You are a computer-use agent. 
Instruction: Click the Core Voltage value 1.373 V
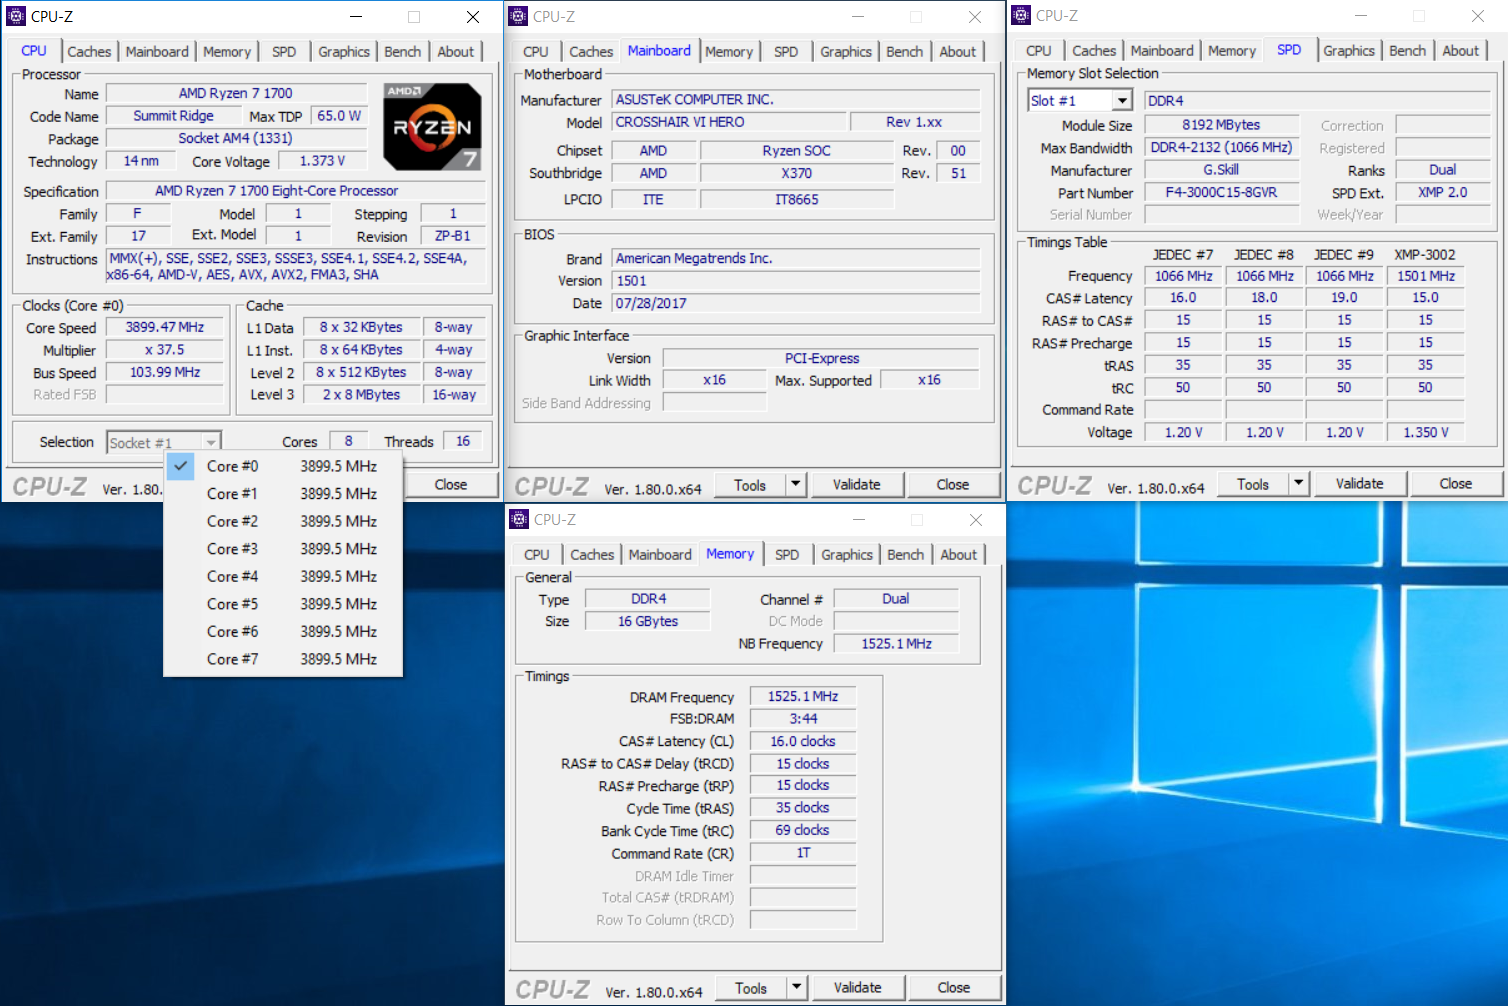[323, 161]
